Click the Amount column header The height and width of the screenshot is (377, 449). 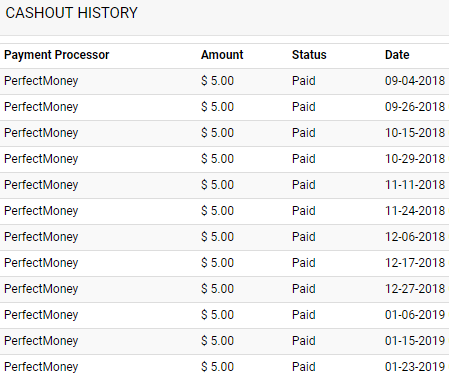coord(222,55)
